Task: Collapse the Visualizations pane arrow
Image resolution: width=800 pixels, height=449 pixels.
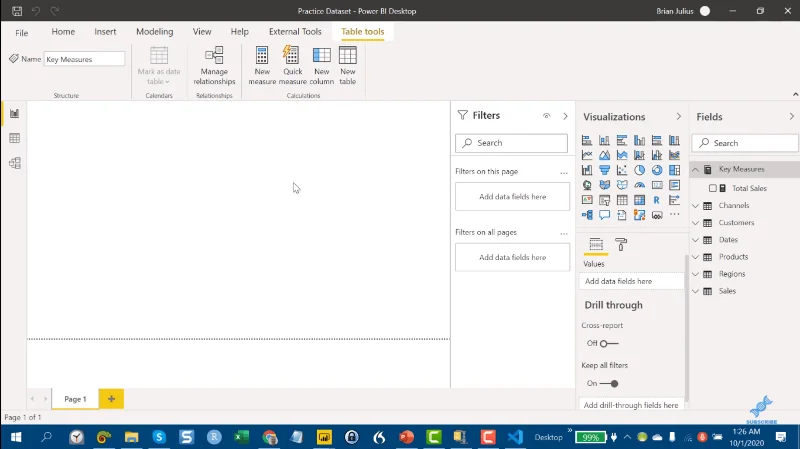Action: click(x=679, y=116)
